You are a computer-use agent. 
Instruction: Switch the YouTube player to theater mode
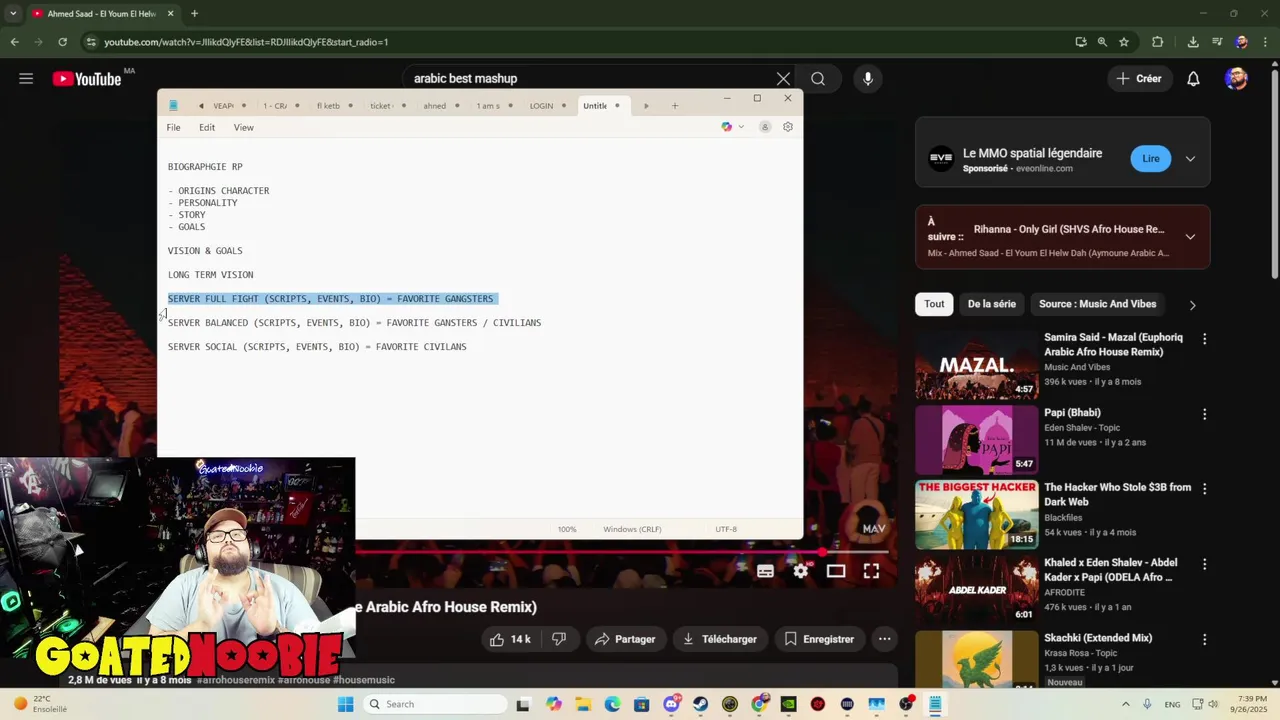pyautogui.click(x=836, y=571)
